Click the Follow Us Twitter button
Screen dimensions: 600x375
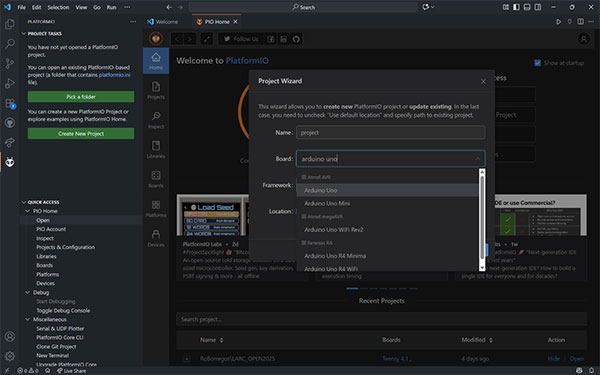[x=241, y=39]
